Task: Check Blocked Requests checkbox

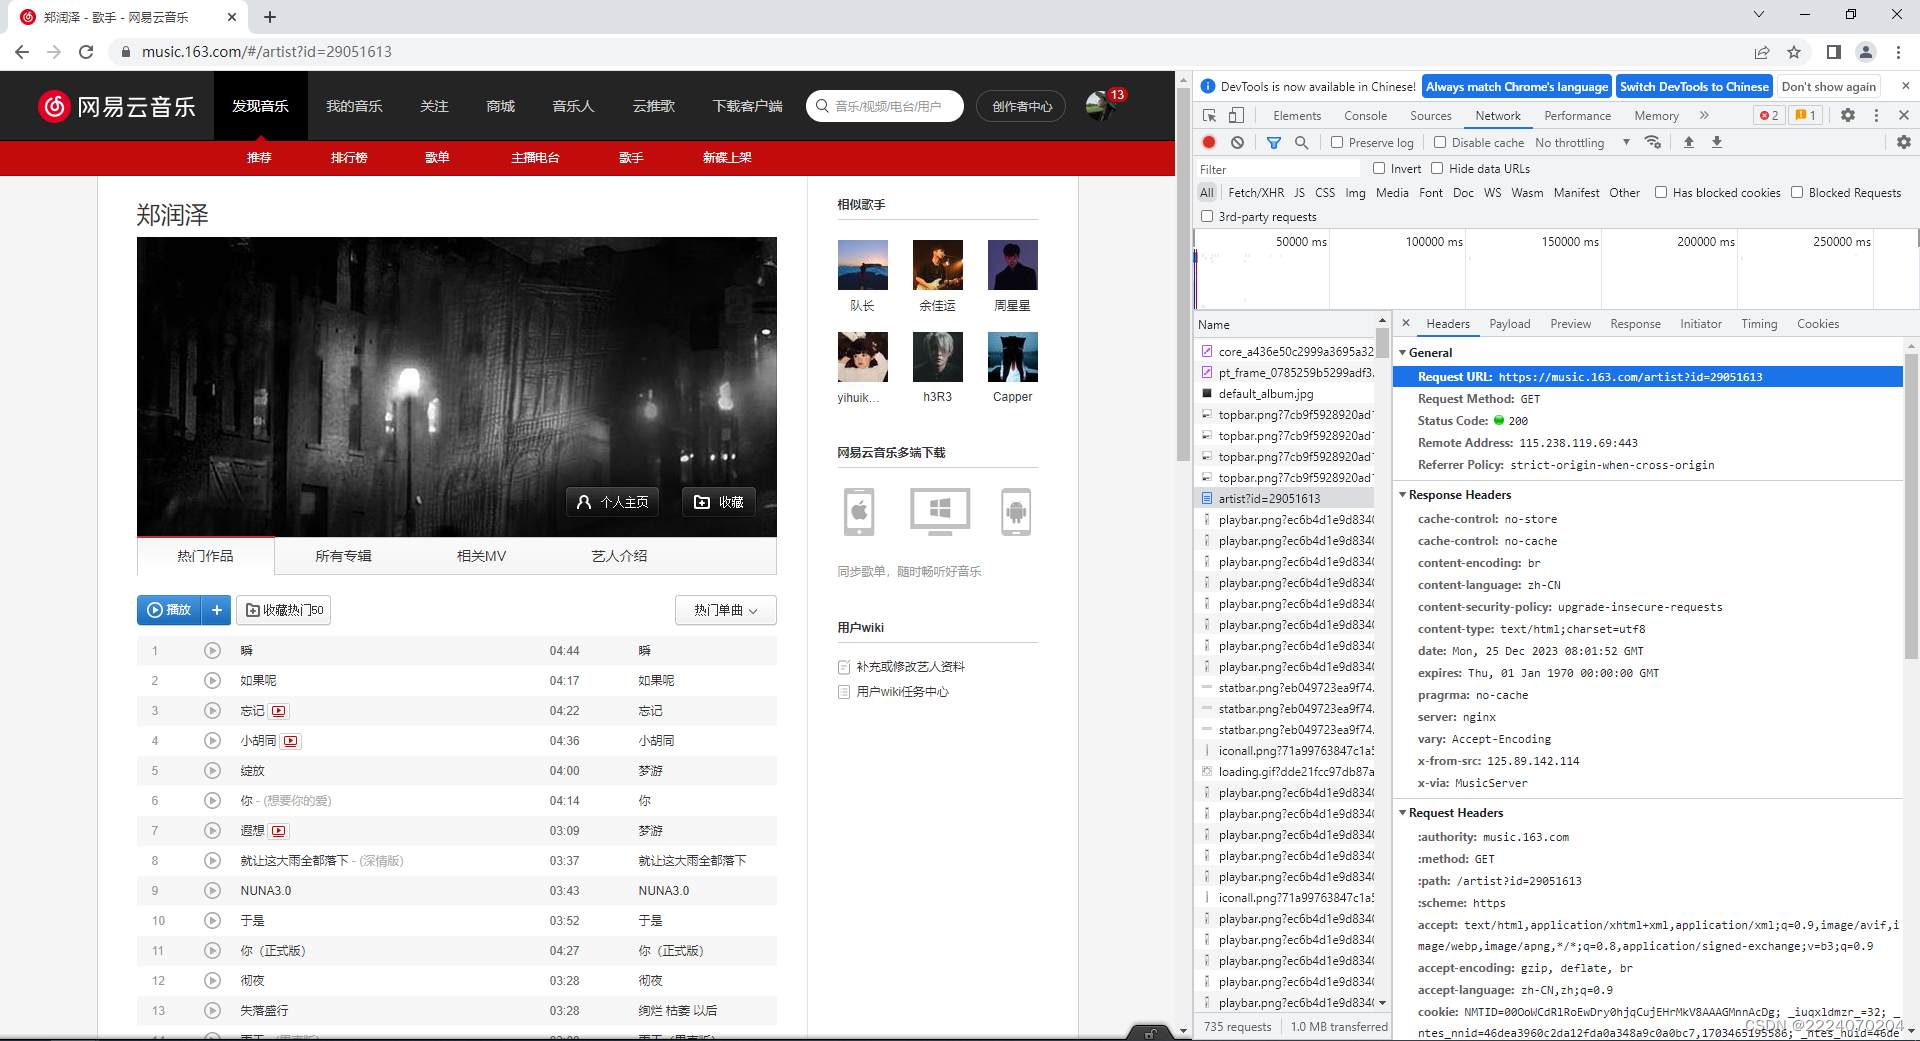Action: 1797,192
